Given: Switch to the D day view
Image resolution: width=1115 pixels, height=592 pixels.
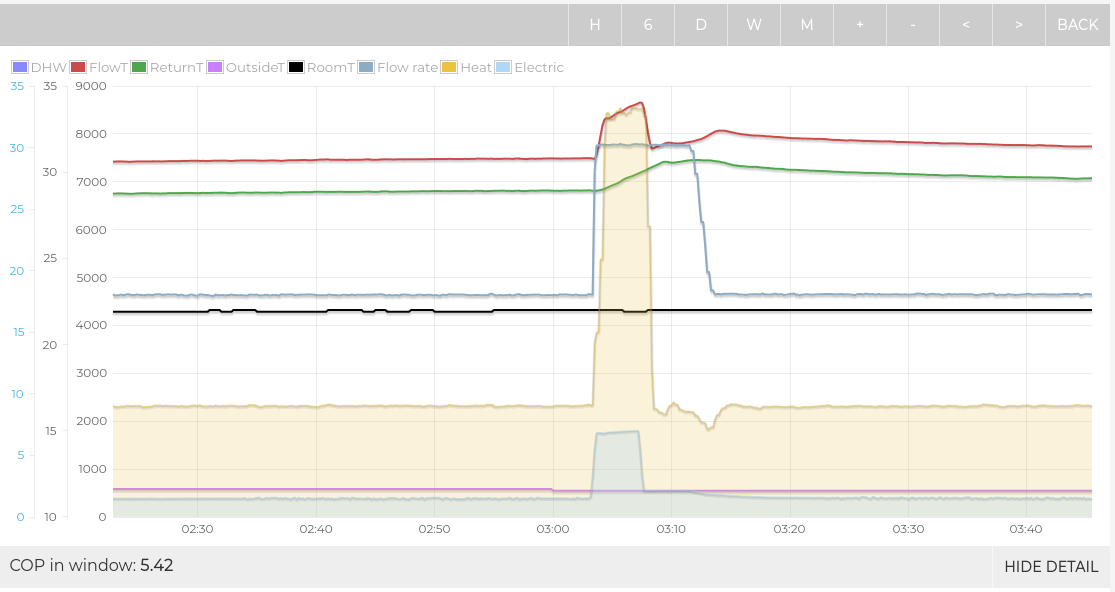Looking at the screenshot, I should click(x=701, y=25).
